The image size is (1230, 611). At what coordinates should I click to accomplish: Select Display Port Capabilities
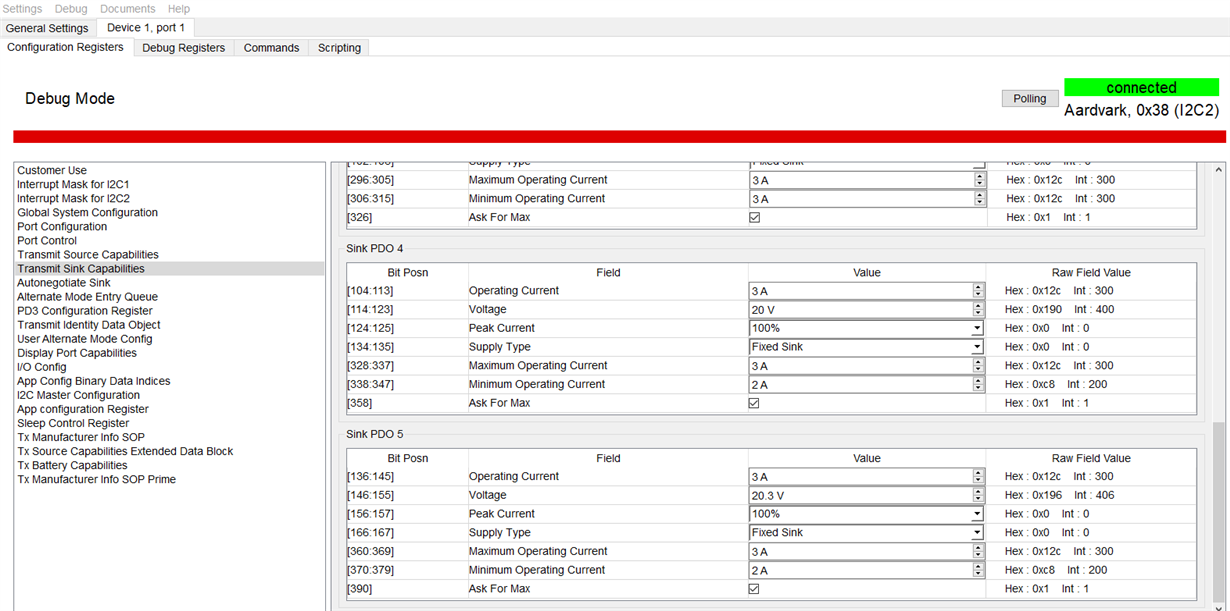tap(77, 352)
